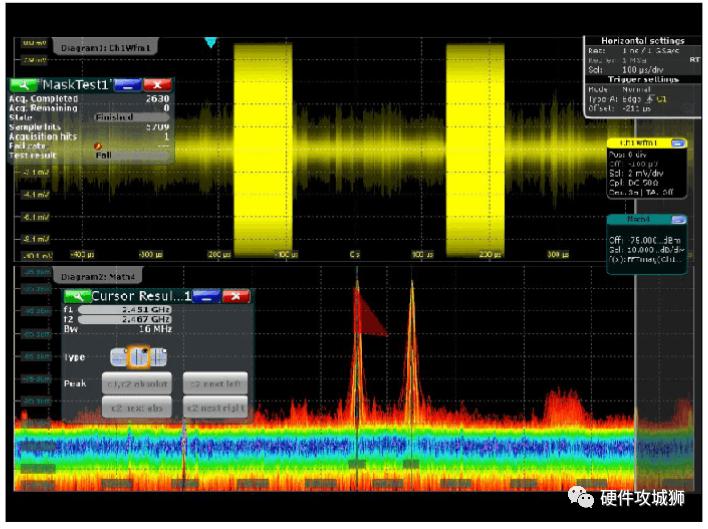Close the Cursor Results box
This screenshot has width=708, height=529.
coord(236,296)
